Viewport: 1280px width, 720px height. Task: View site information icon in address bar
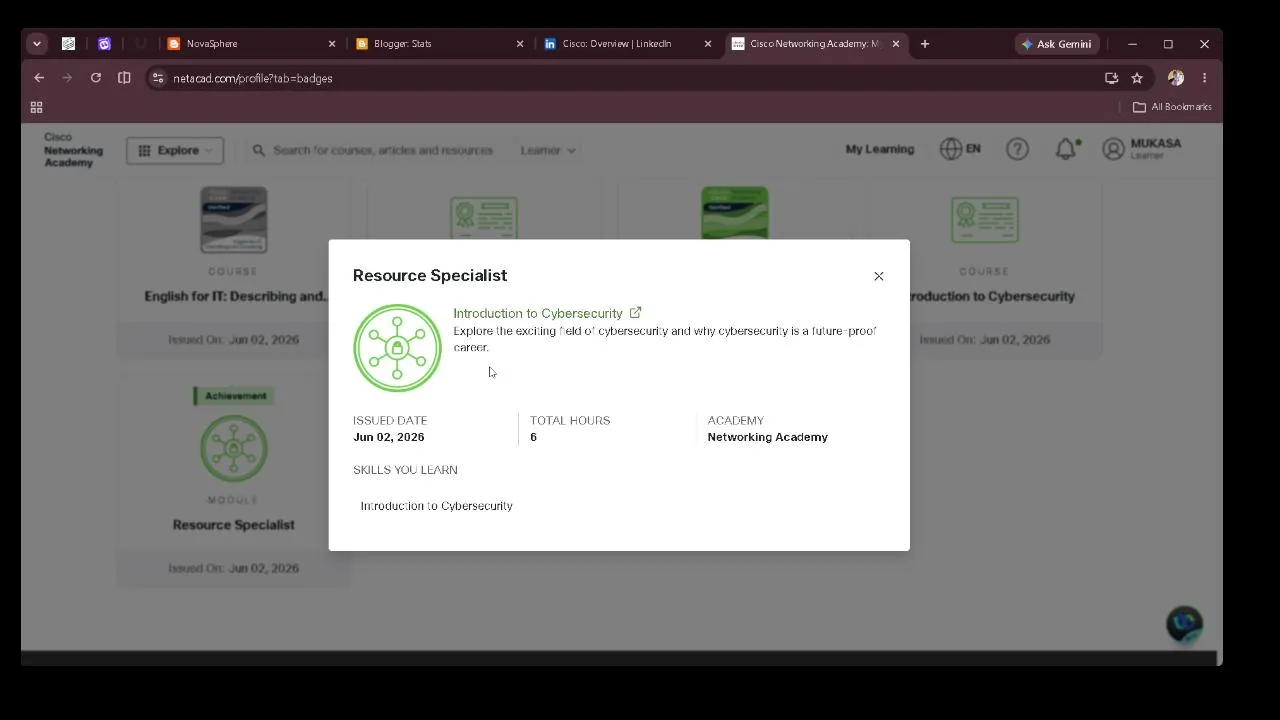pos(158,78)
